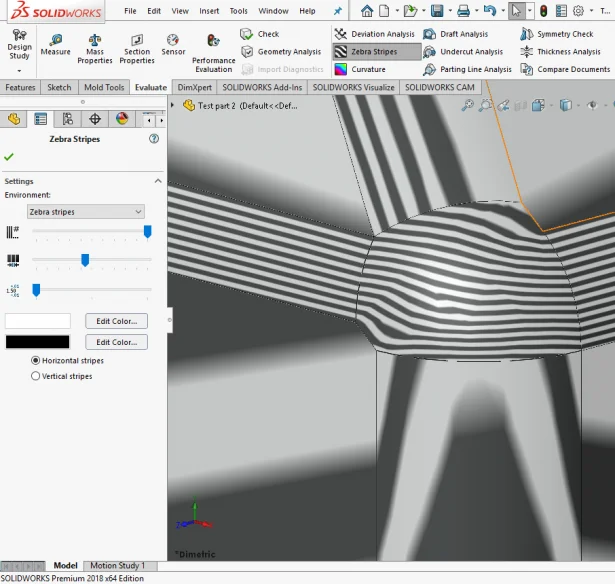Click Edit Color for the black stripe
615x584 pixels.
coord(116,342)
